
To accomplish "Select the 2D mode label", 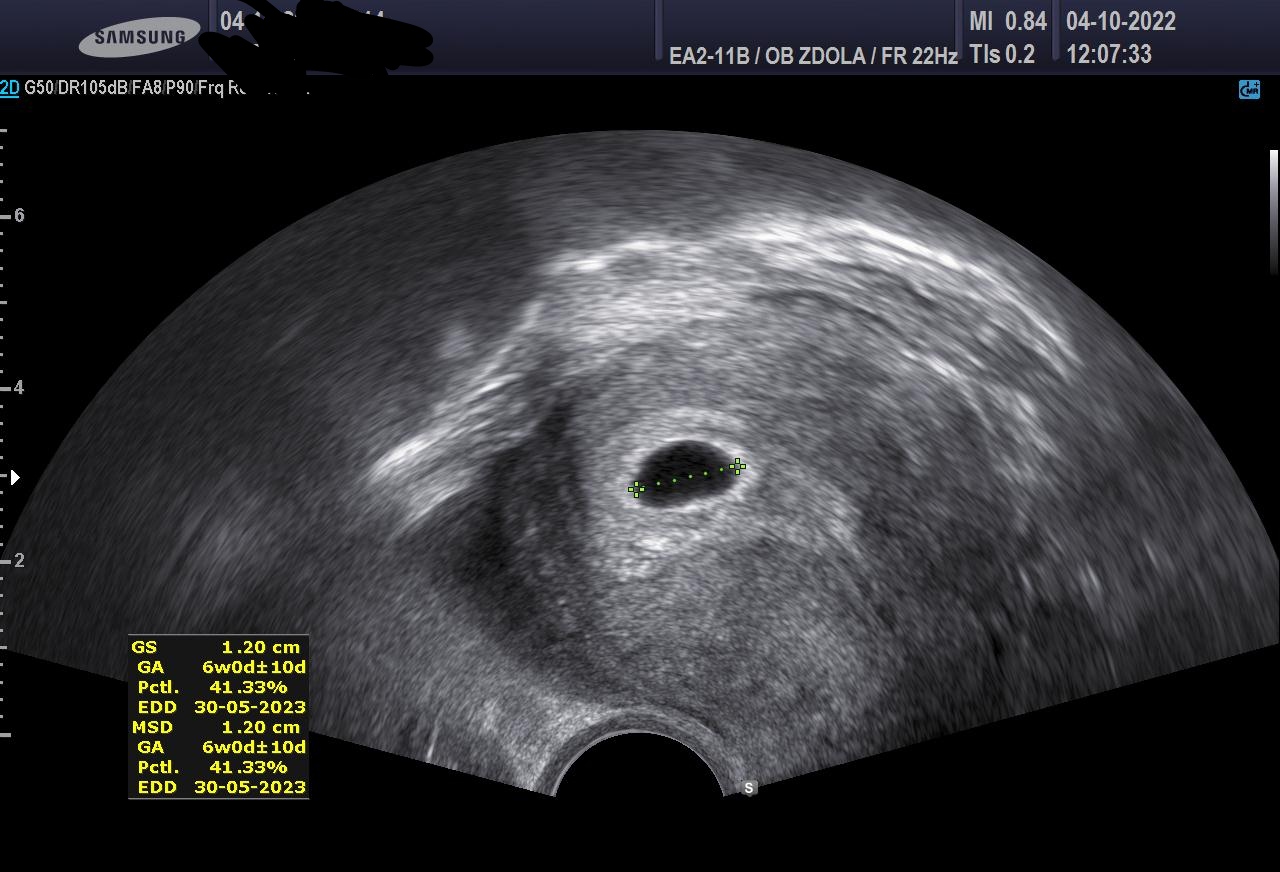I will 9,88.
